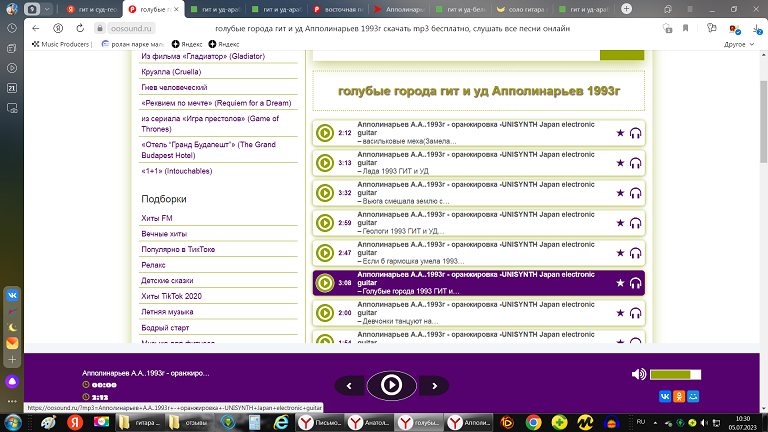The height and width of the screenshot is (432, 768).
Task: Bookmark this page in browser
Action: tap(685, 28)
